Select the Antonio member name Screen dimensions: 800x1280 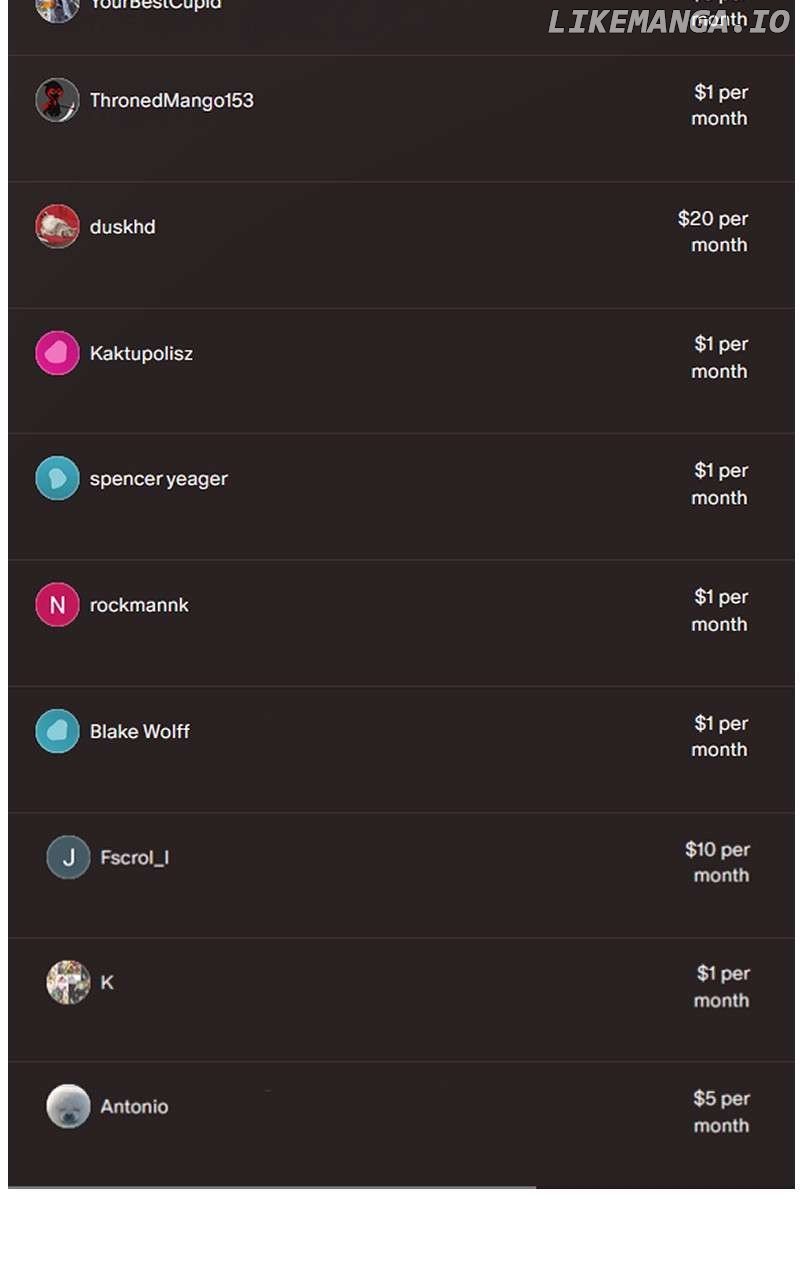coord(134,1106)
